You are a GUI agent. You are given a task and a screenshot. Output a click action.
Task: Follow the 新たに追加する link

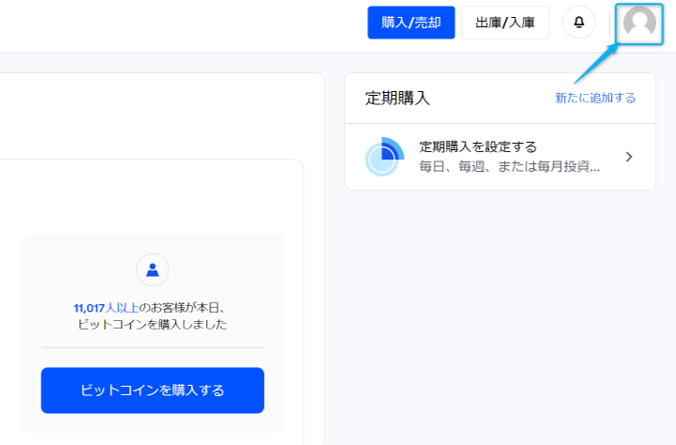(595, 98)
